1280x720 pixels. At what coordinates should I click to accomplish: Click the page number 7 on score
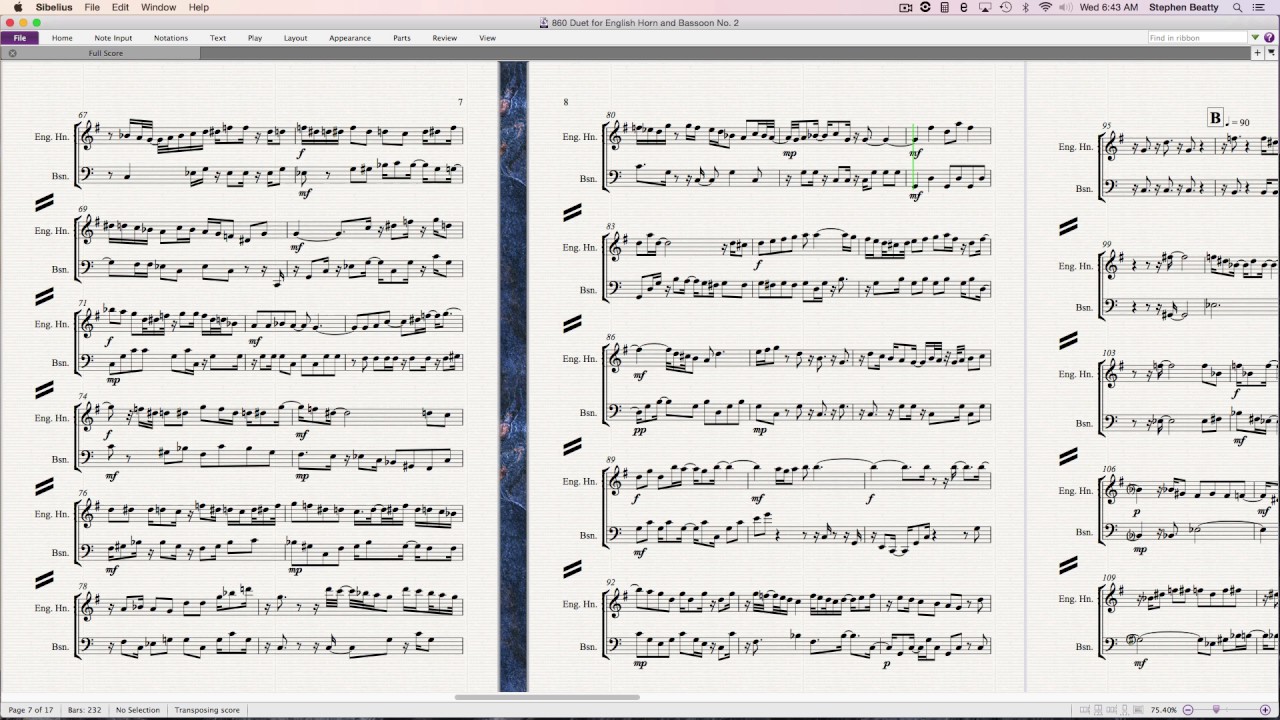pos(460,102)
